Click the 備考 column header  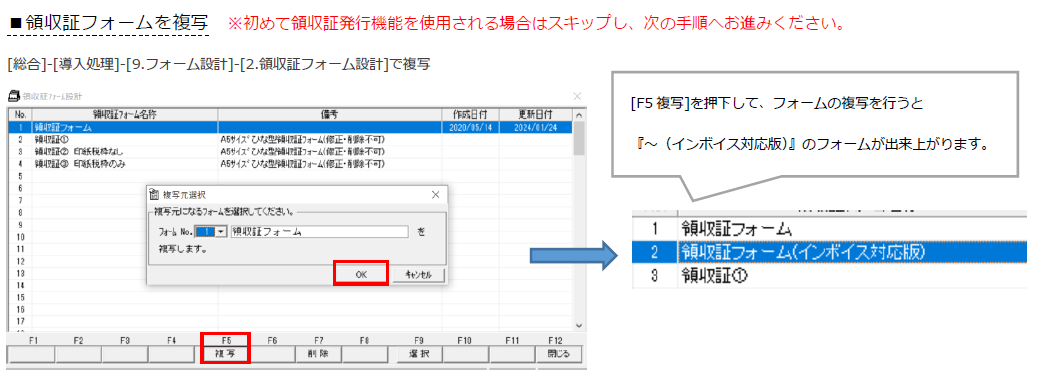tap(330, 115)
